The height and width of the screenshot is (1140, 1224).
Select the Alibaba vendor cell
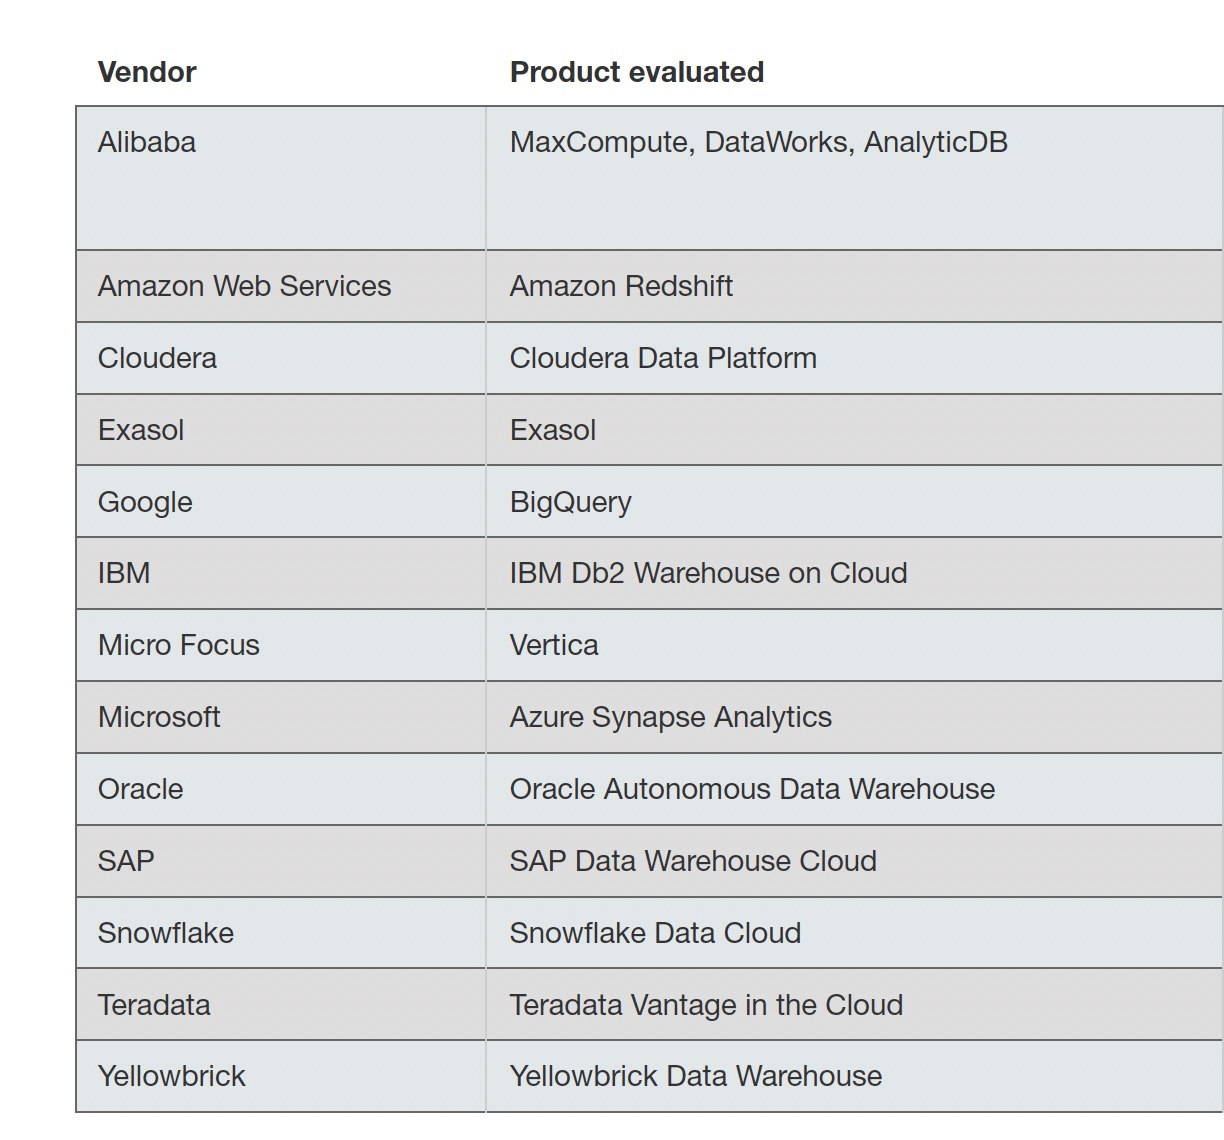tap(147, 142)
